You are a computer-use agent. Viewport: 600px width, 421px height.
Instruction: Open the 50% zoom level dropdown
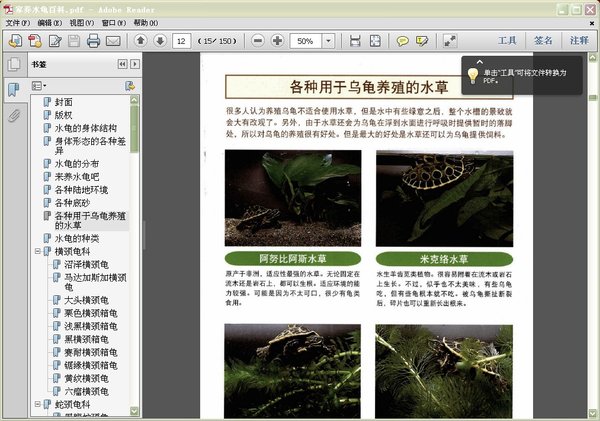click(329, 41)
